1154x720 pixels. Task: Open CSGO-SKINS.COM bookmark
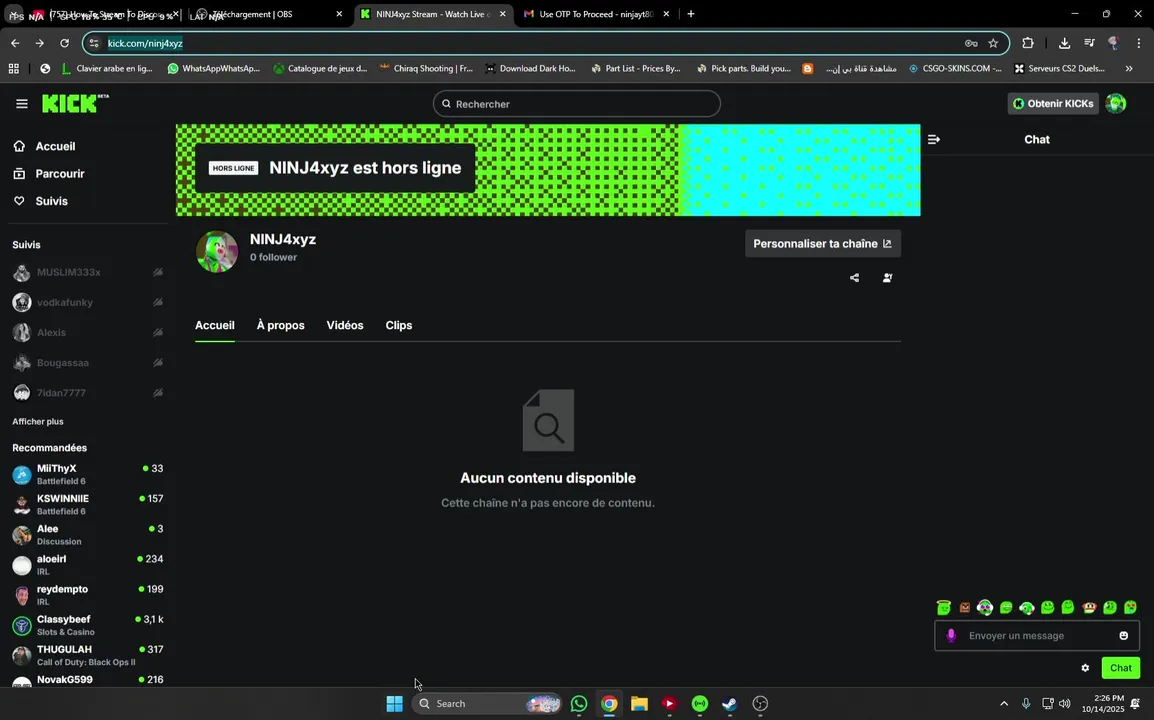click(x=956, y=68)
